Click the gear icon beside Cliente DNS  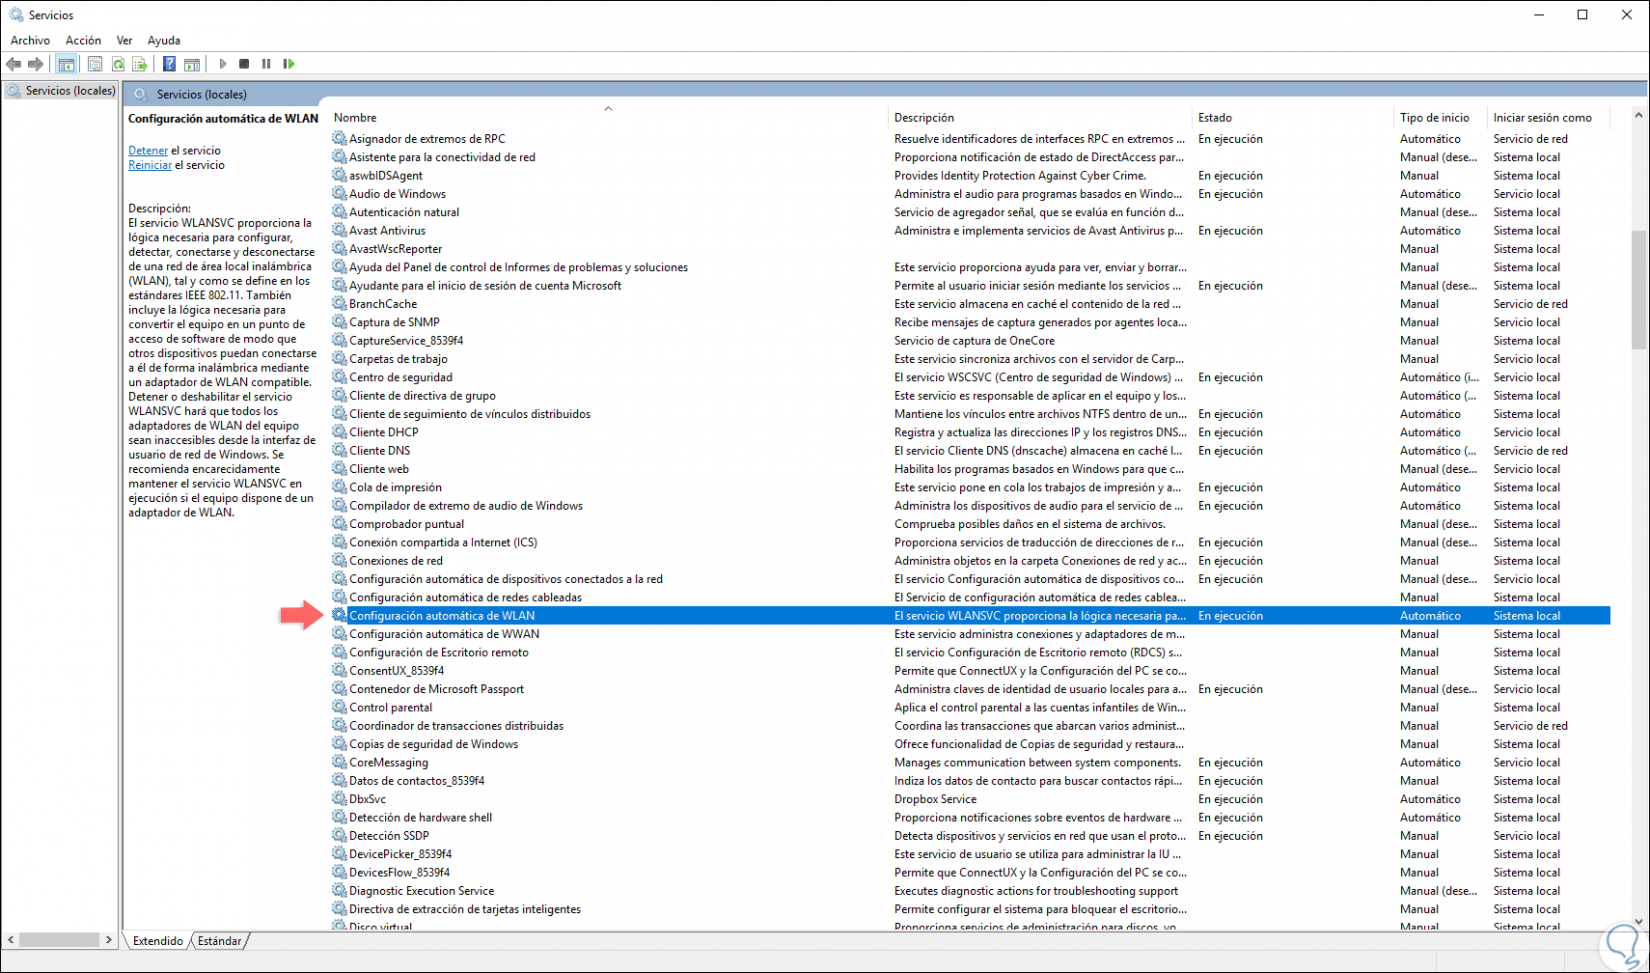[340, 451]
